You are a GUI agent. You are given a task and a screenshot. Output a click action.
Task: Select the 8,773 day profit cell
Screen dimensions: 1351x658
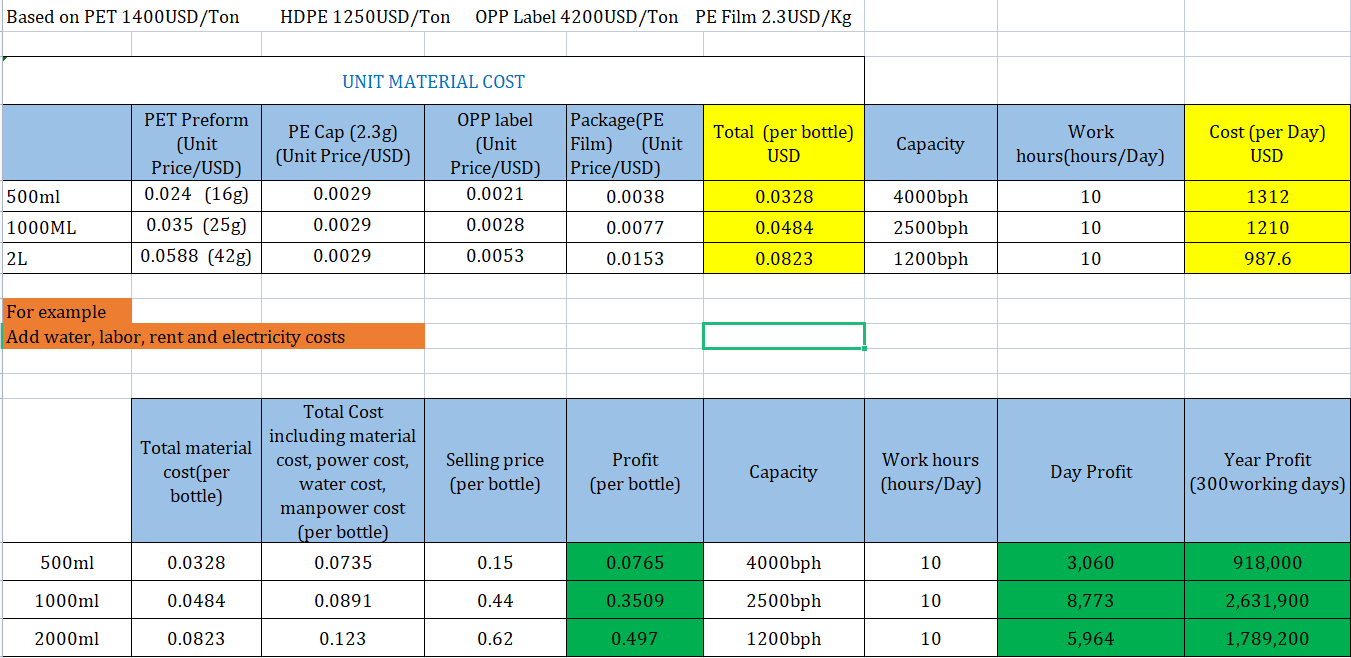tap(1090, 601)
